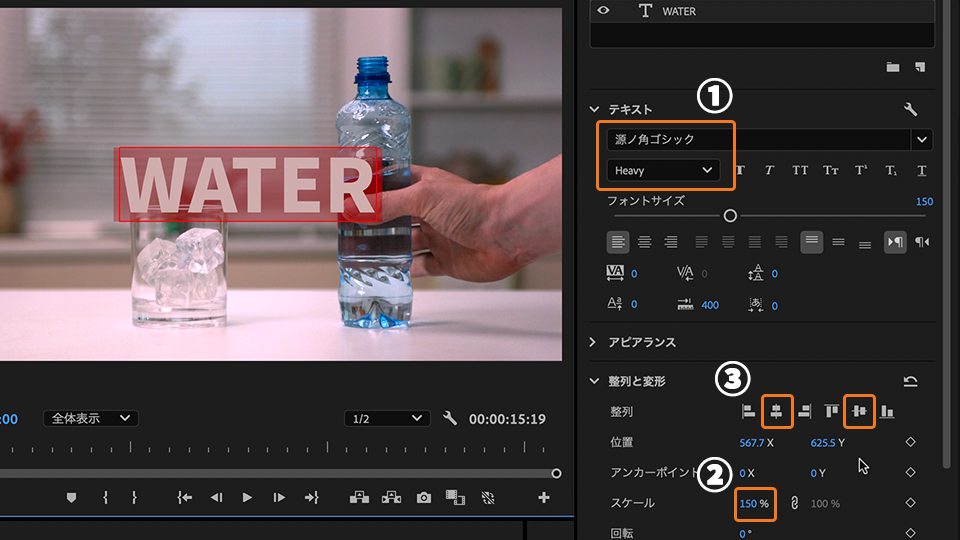Toggle keyframe for アンカーポイント
Screen dimensions: 960x540
[910, 472]
